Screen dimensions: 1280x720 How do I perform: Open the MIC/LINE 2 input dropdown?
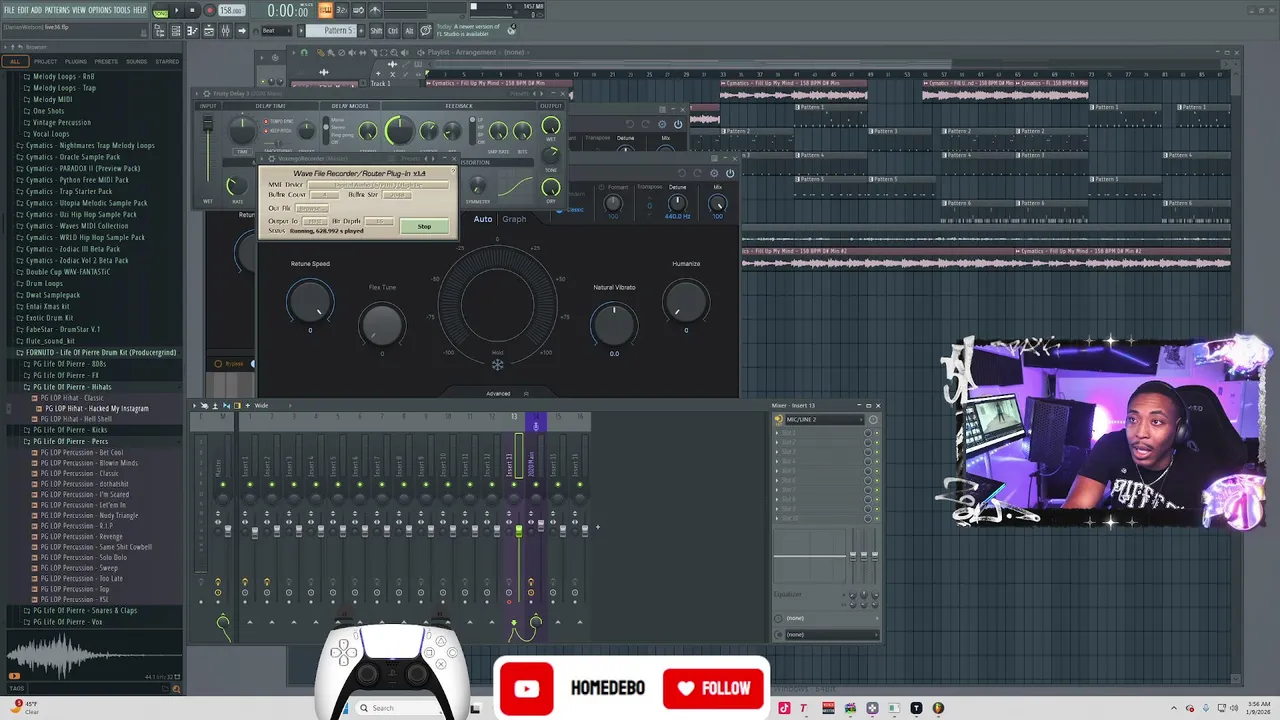[825, 419]
